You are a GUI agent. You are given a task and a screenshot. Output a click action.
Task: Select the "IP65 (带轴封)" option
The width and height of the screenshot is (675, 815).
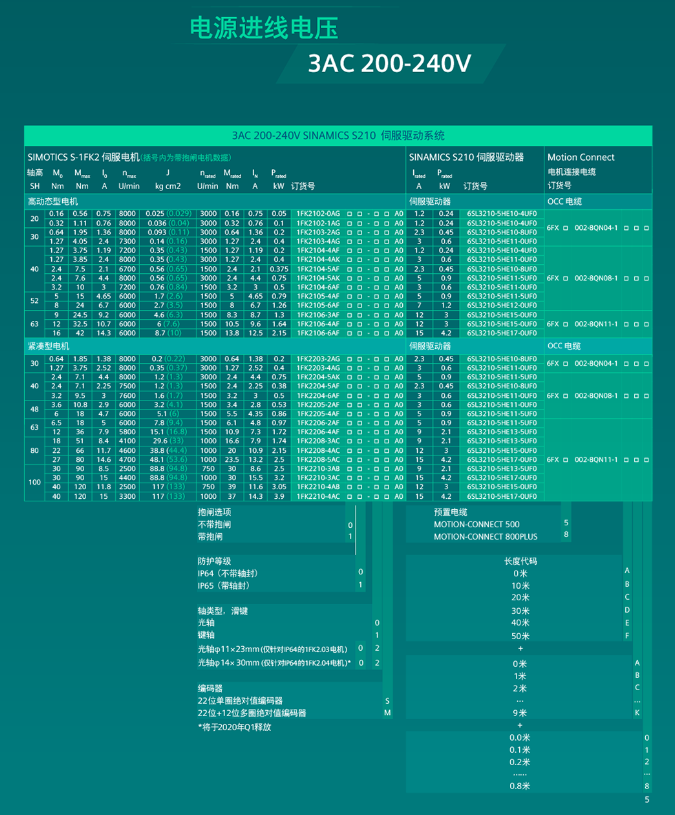click(224, 586)
